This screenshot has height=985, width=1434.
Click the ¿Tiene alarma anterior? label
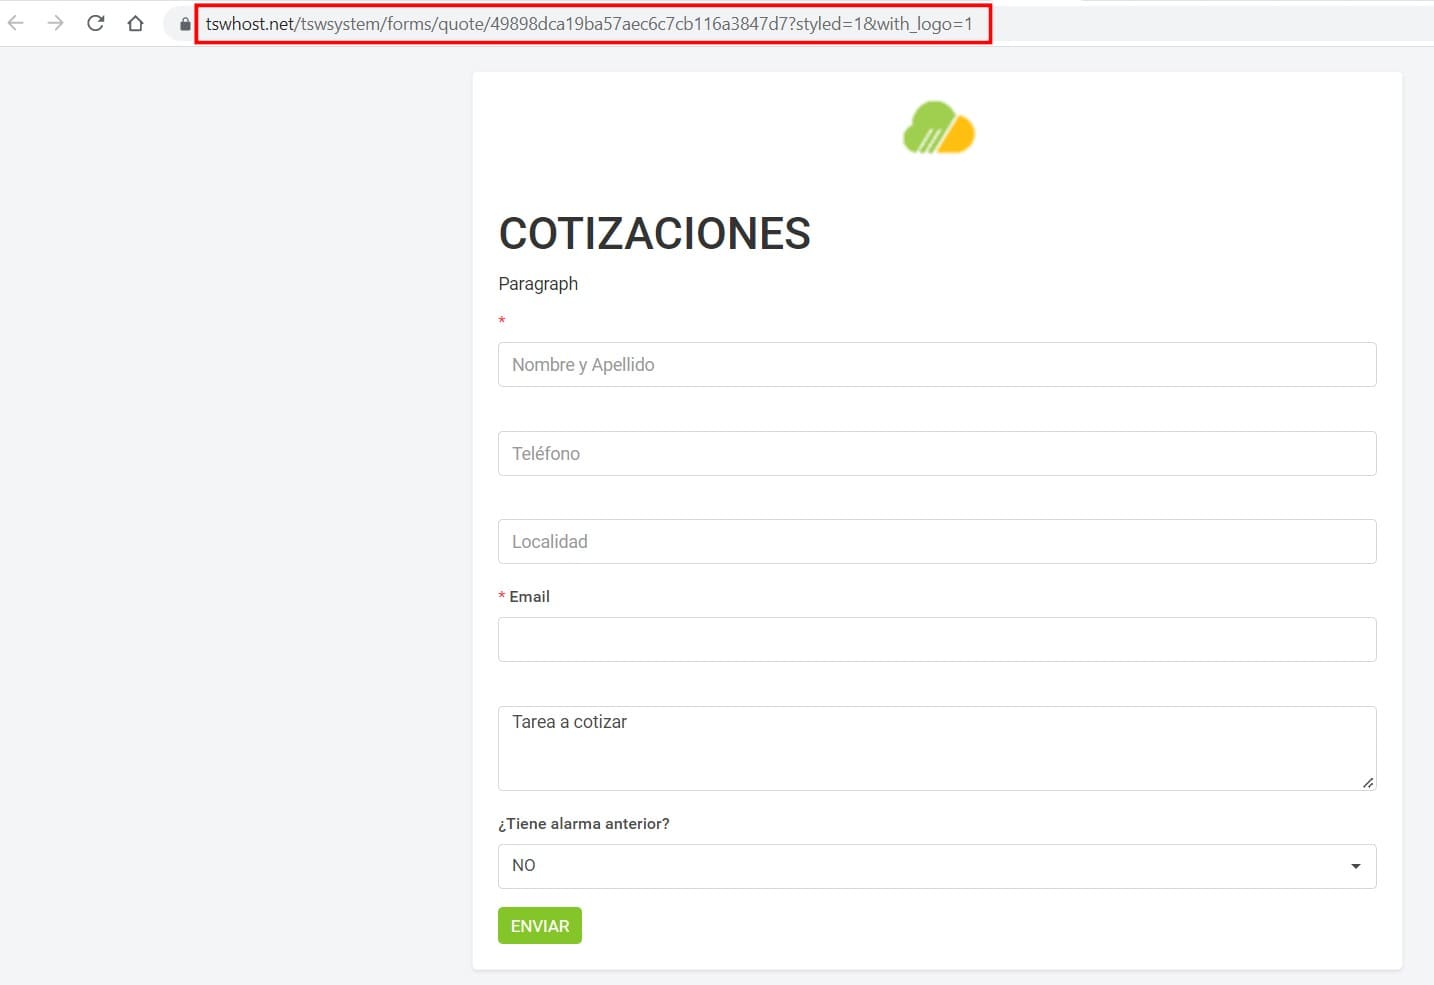584,824
